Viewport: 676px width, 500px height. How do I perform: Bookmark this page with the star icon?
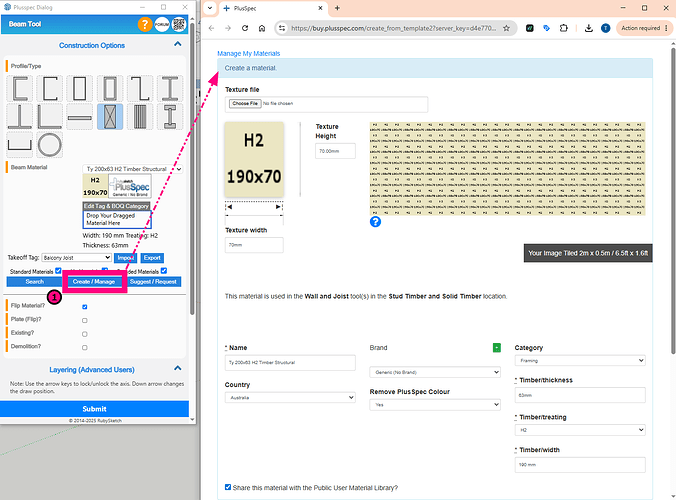(507, 28)
